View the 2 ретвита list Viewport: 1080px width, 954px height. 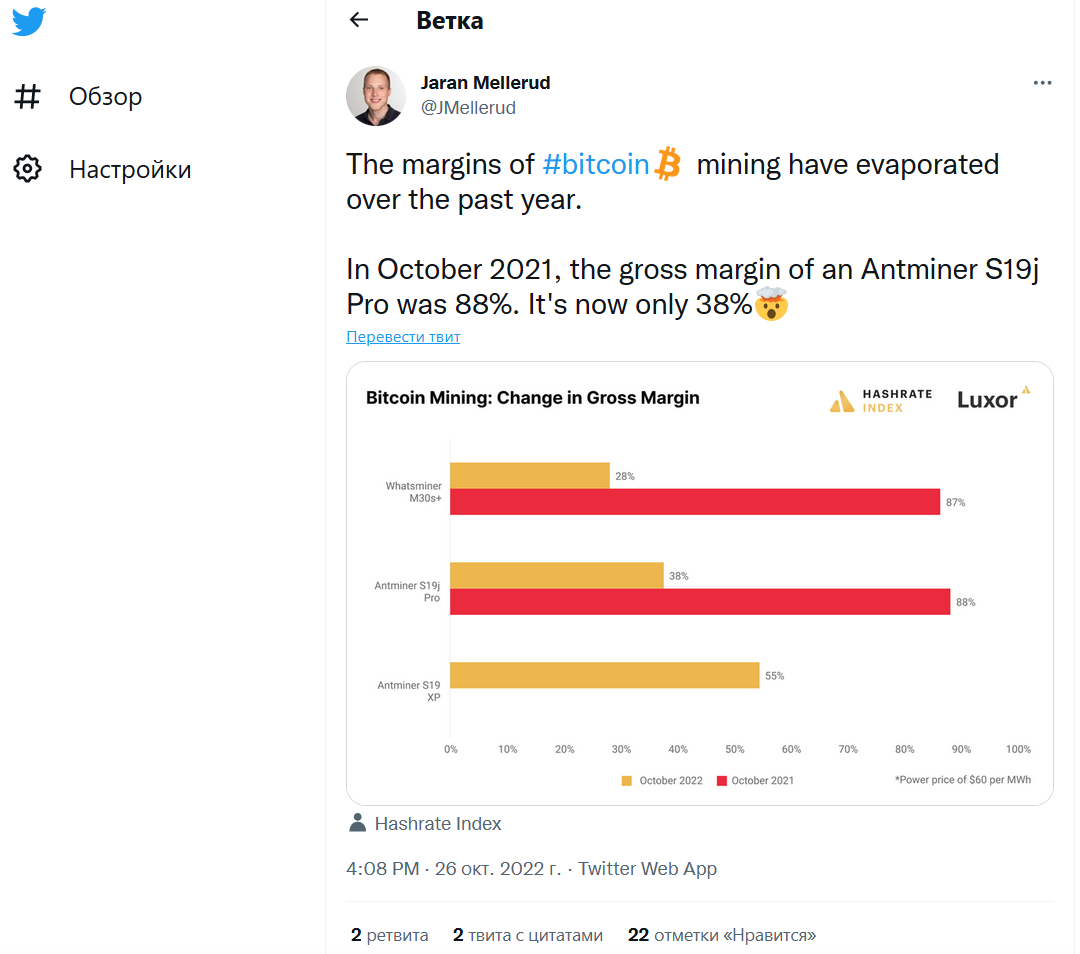point(389,935)
